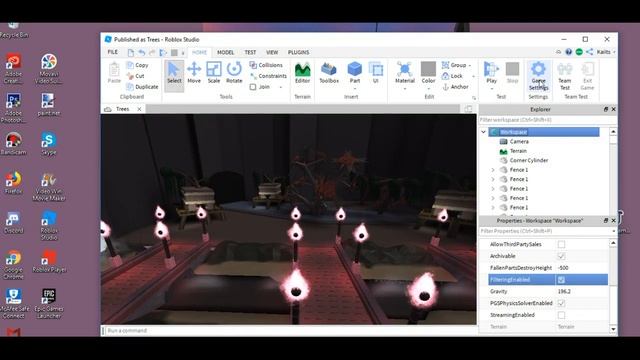Open Discord desktop shortcut

(13, 222)
